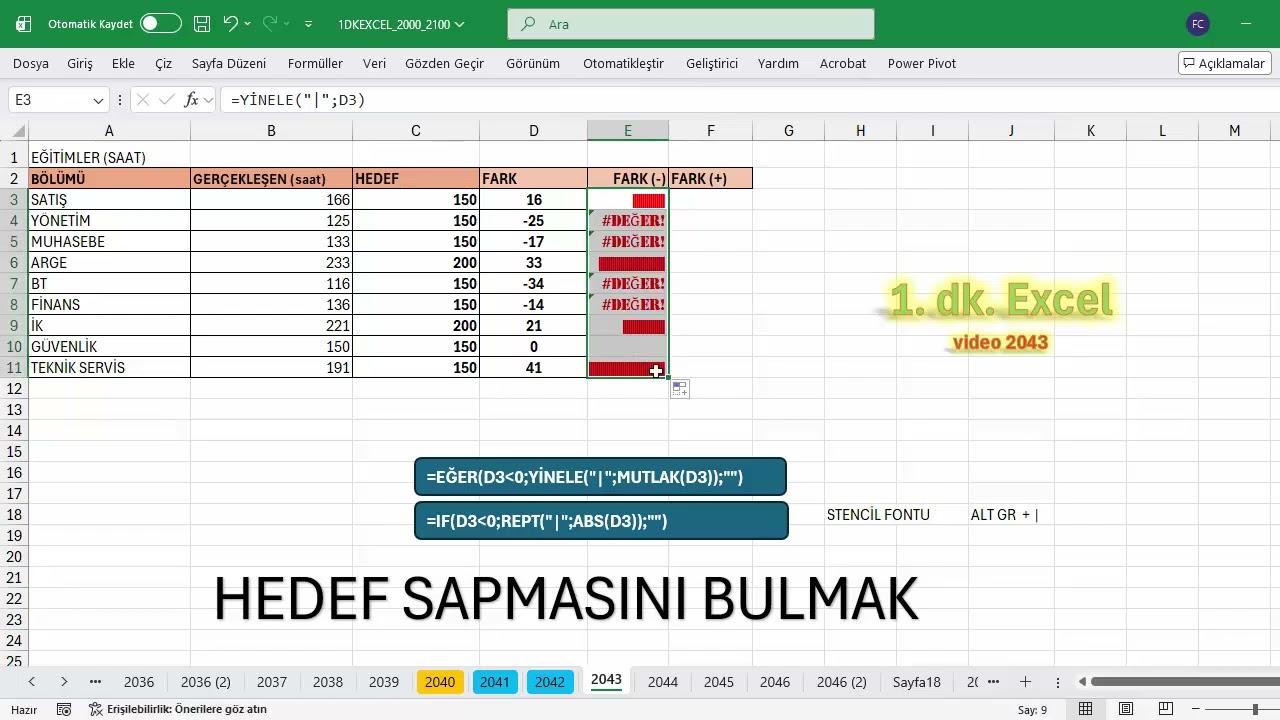Screen dimensions: 1280x720
Task: Open the Otomatikleştir tab
Action: click(x=623, y=63)
